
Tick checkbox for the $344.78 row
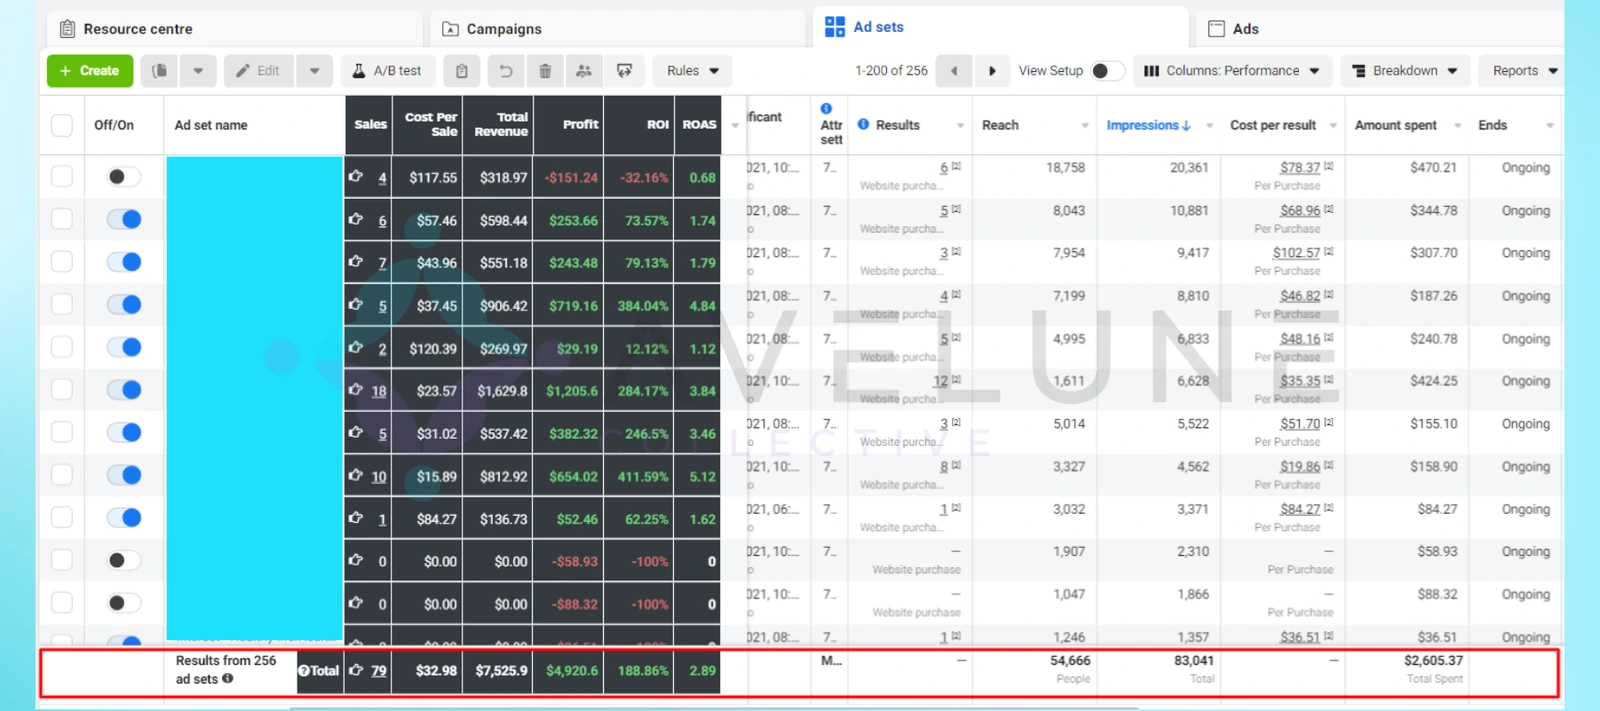pyautogui.click(x=62, y=219)
